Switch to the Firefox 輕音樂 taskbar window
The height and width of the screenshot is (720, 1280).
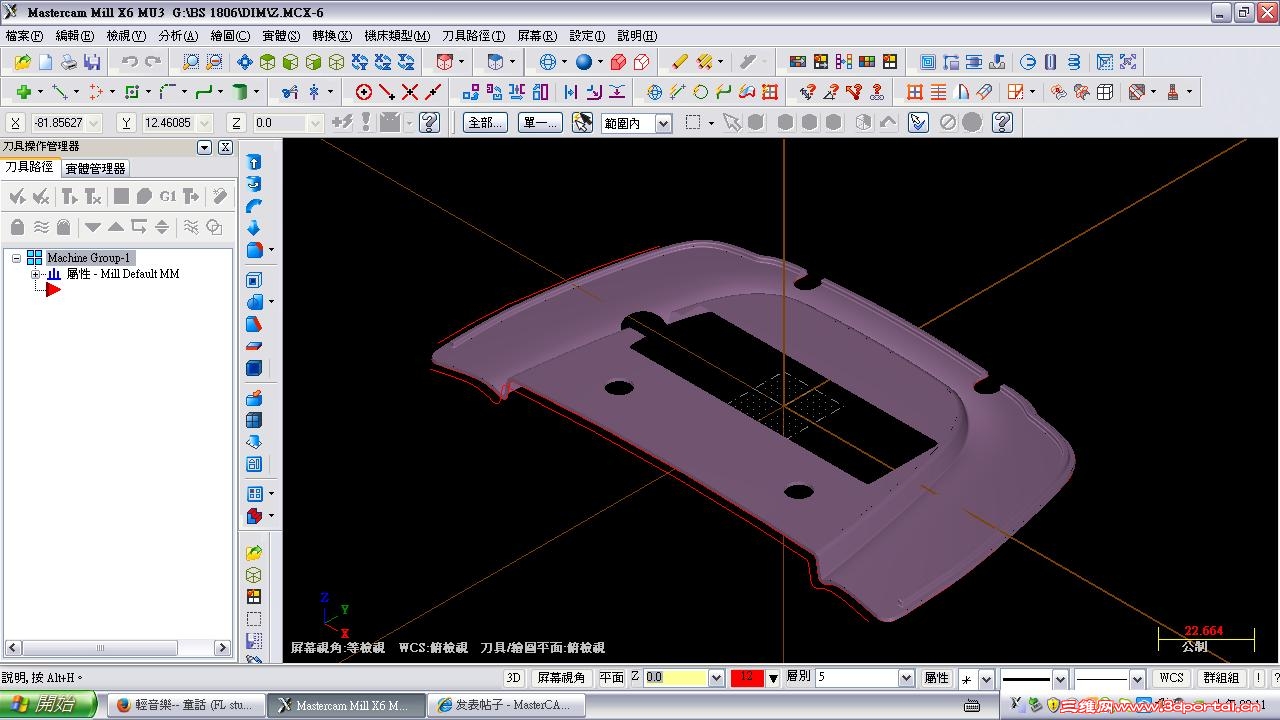[x=185, y=705]
